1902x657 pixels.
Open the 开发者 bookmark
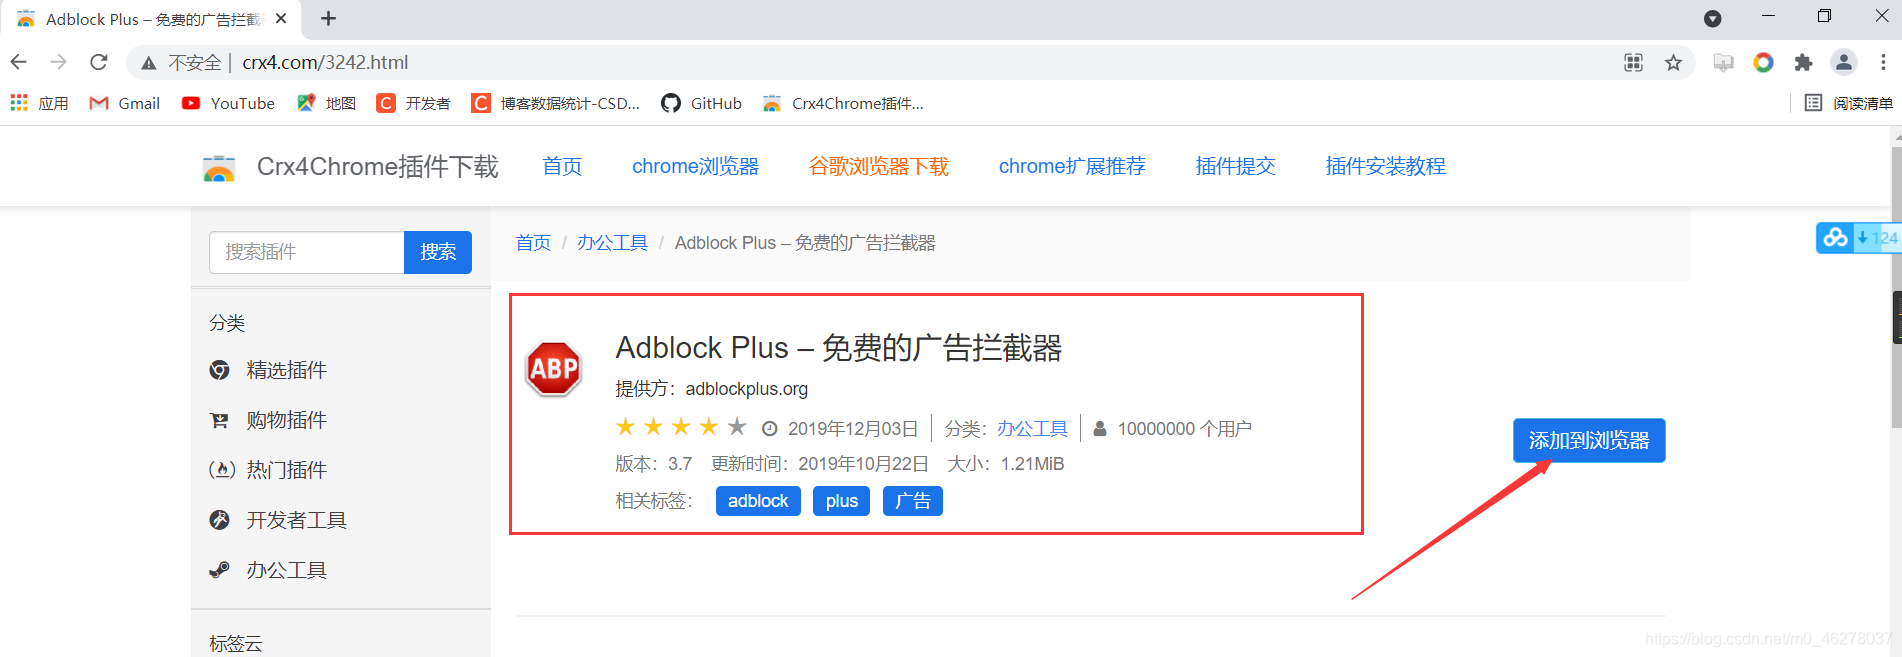pos(413,103)
